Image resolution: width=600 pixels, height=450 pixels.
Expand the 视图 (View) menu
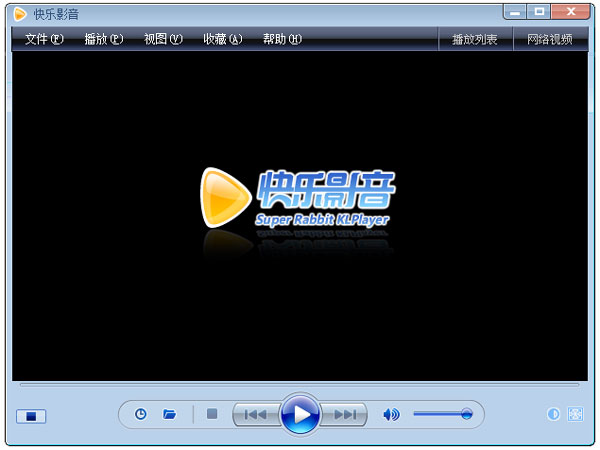click(x=163, y=39)
